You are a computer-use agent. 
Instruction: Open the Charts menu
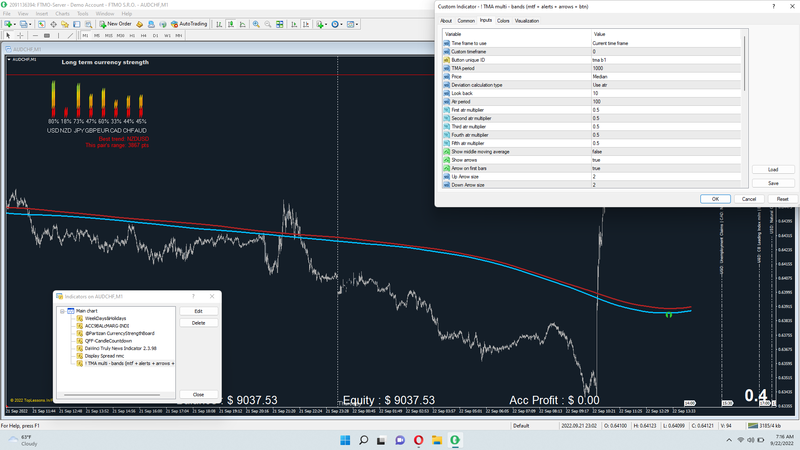[x=62, y=14]
